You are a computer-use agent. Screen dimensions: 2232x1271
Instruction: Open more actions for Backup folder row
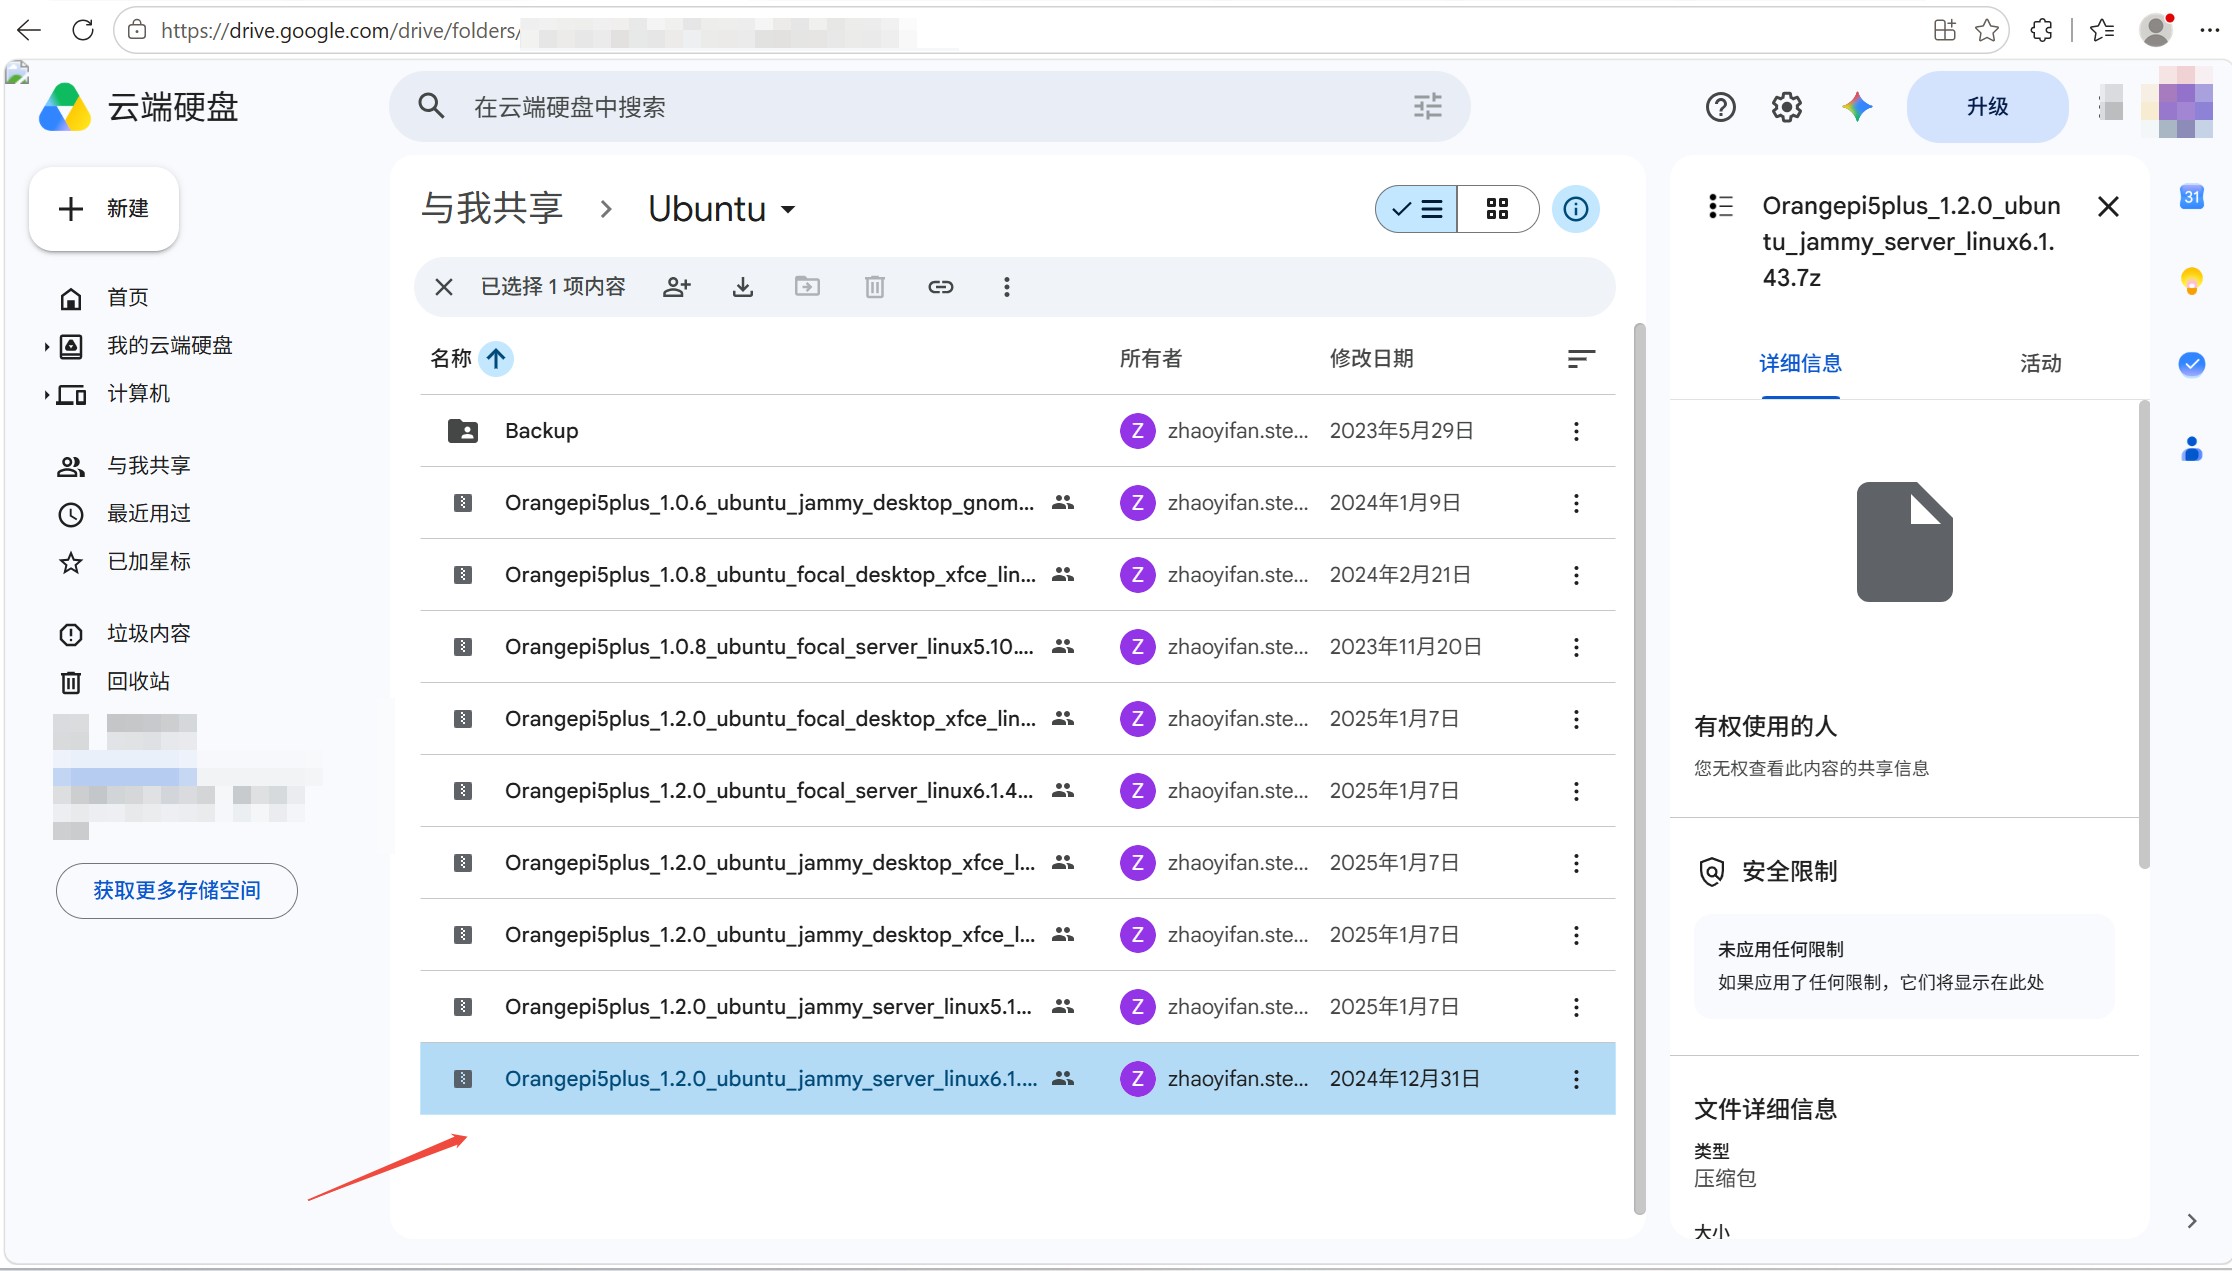coord(1576,431)
